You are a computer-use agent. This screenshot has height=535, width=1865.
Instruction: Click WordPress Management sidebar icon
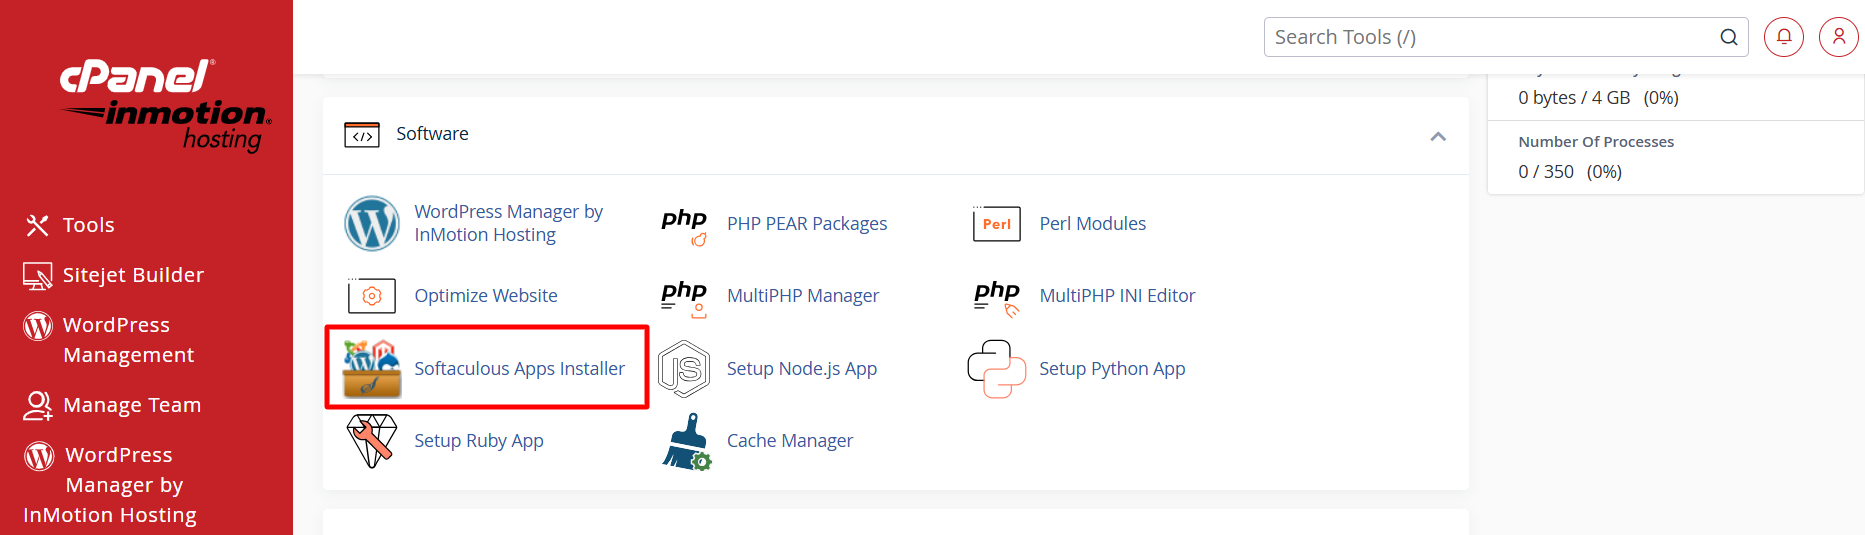(38, 326)
